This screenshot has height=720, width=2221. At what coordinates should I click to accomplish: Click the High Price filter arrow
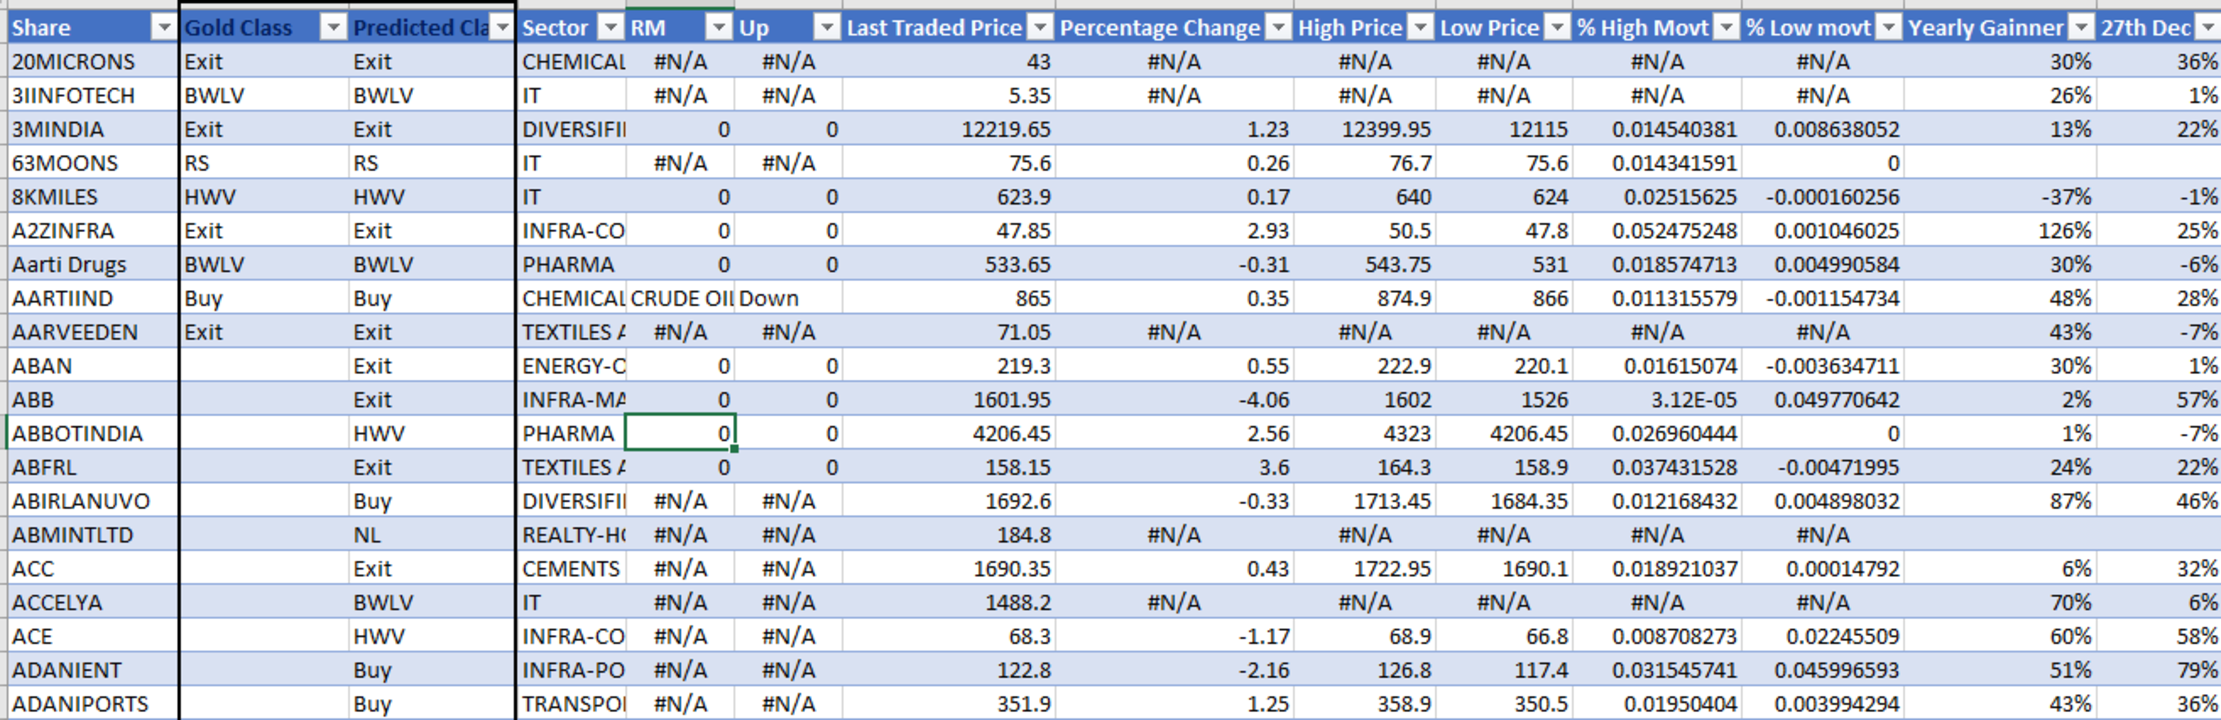click(1420, 28)
